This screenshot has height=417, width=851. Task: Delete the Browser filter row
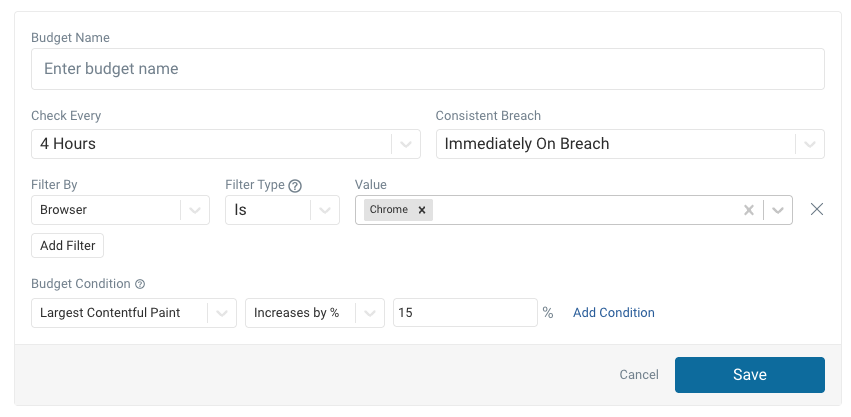pyautogui.click(x=816, y=210)
